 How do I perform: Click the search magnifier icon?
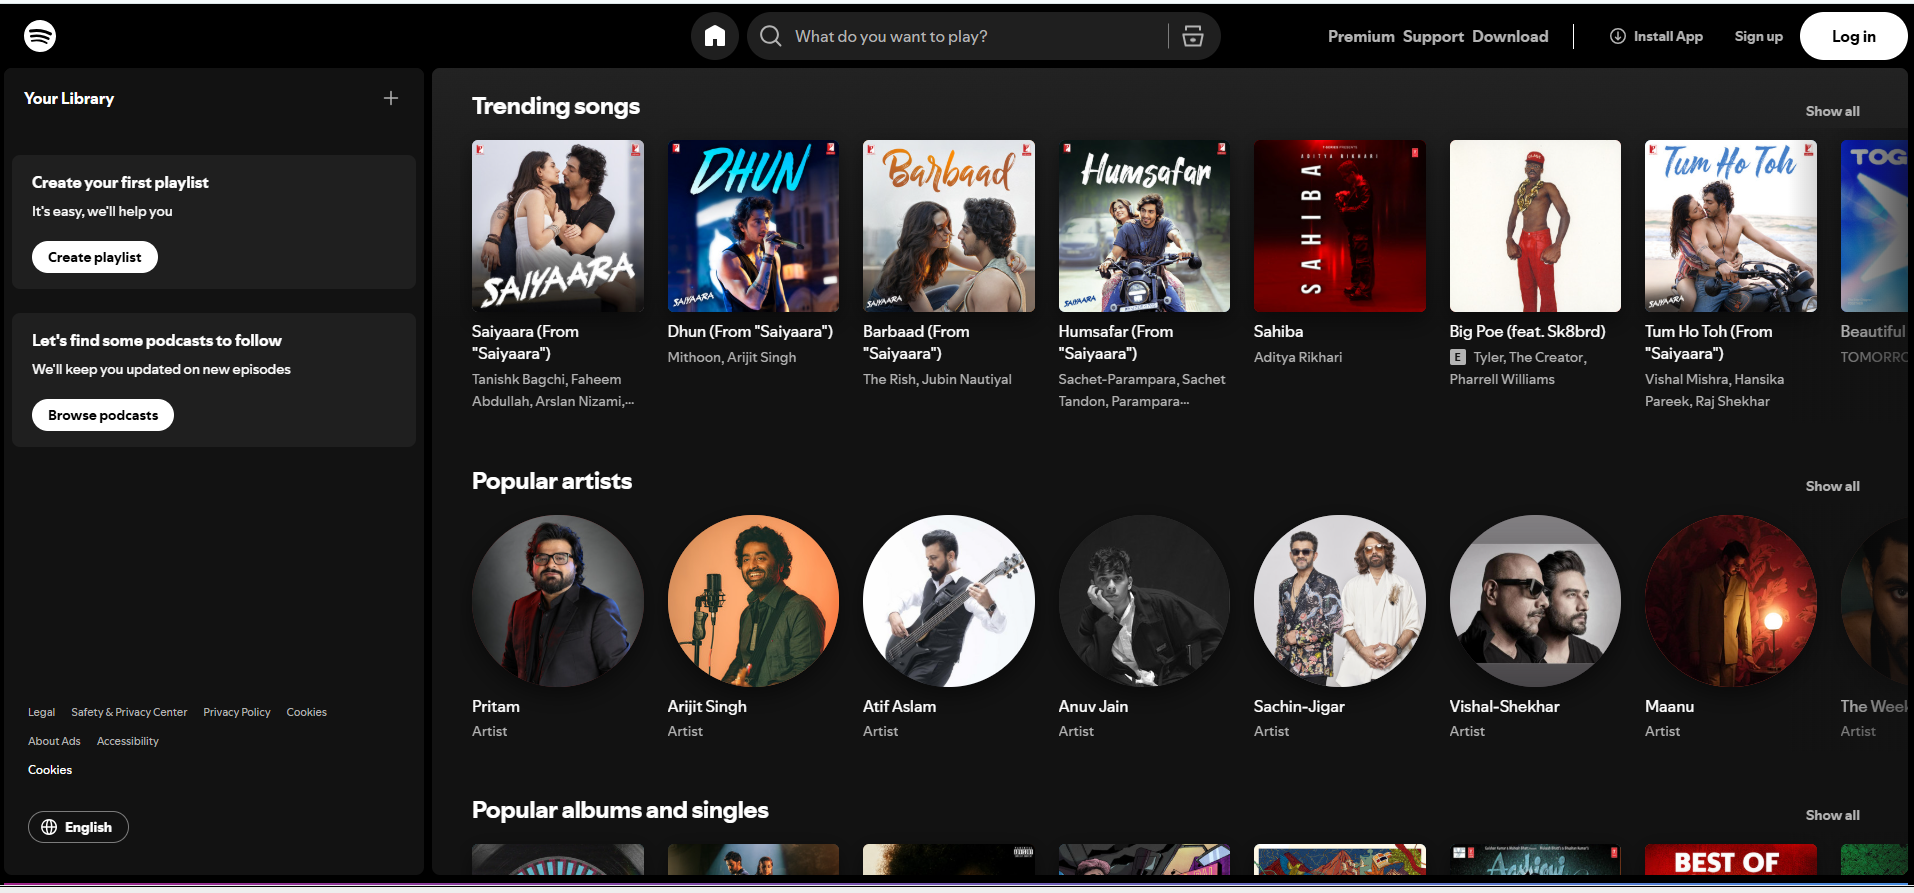click(771, 36)
